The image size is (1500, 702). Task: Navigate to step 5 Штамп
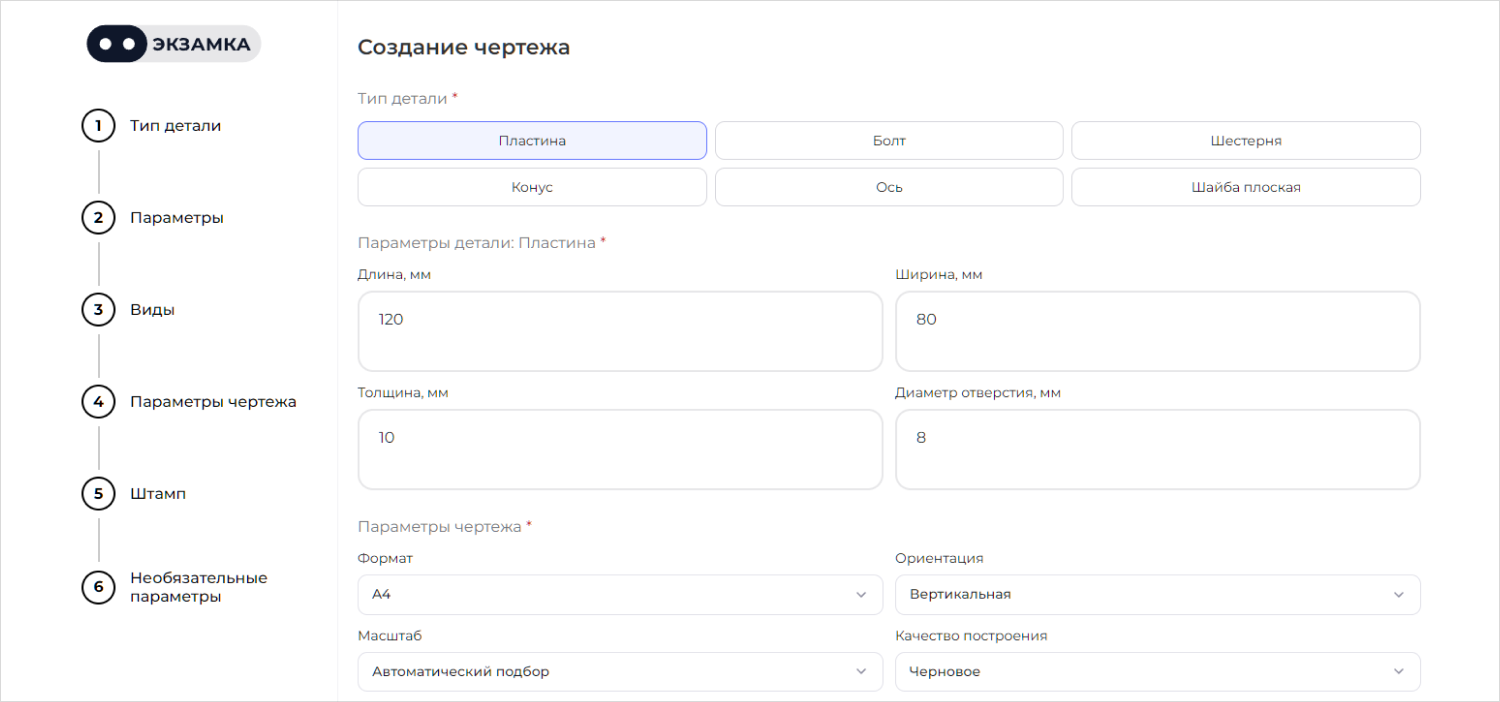(x=157, y=494)
